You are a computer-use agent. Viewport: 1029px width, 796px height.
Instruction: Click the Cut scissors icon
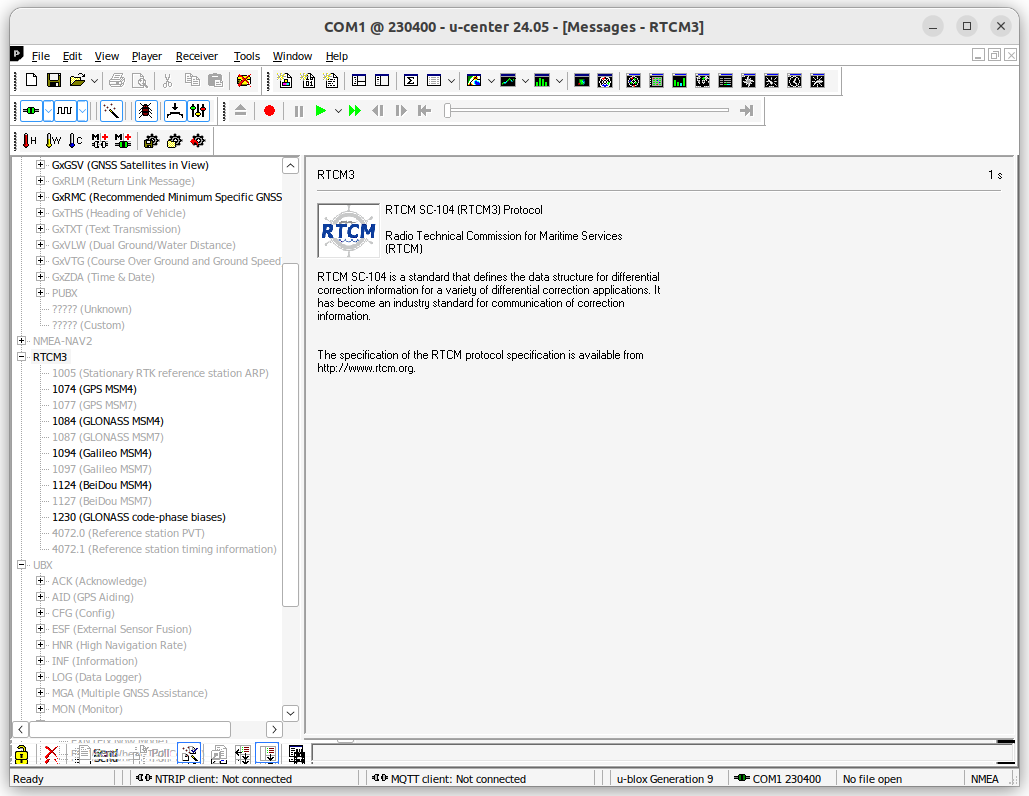click(x=167, y=80)
